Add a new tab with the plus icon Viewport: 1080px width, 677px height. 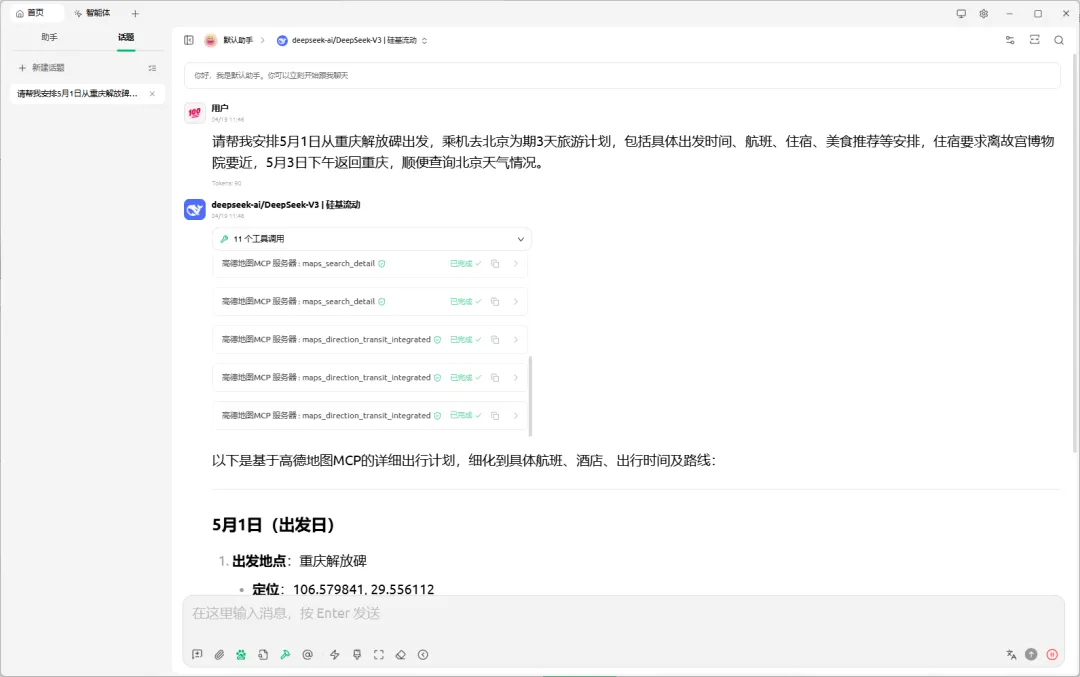[135, 13]
